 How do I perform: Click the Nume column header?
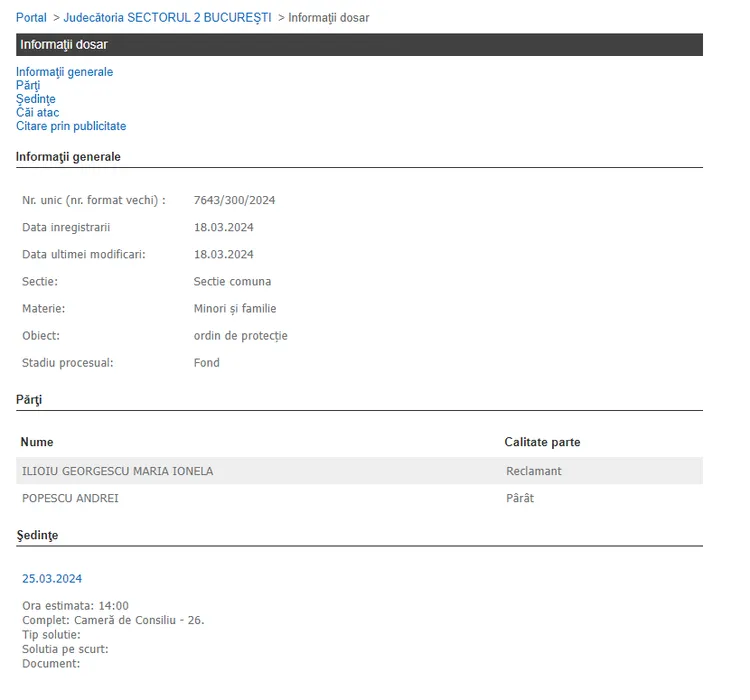coord(37,442)
